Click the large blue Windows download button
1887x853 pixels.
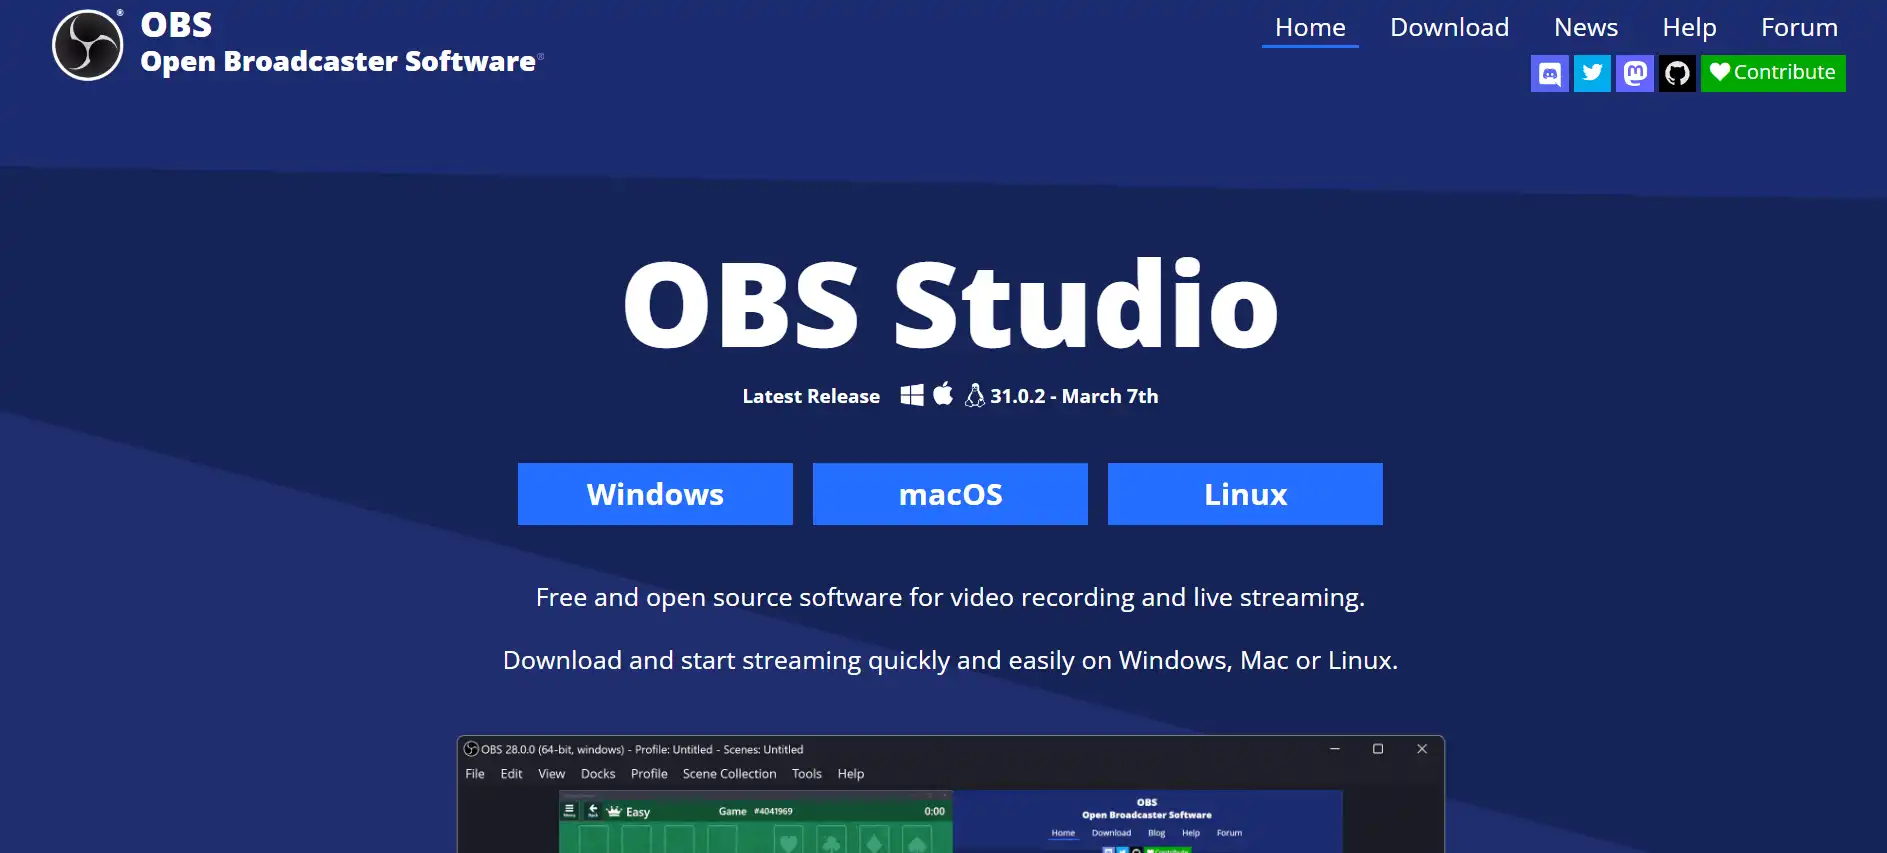coord(655,494)
